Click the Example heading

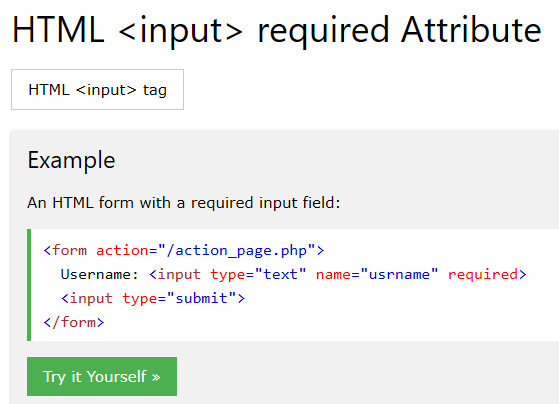click(x=71, y=160)
